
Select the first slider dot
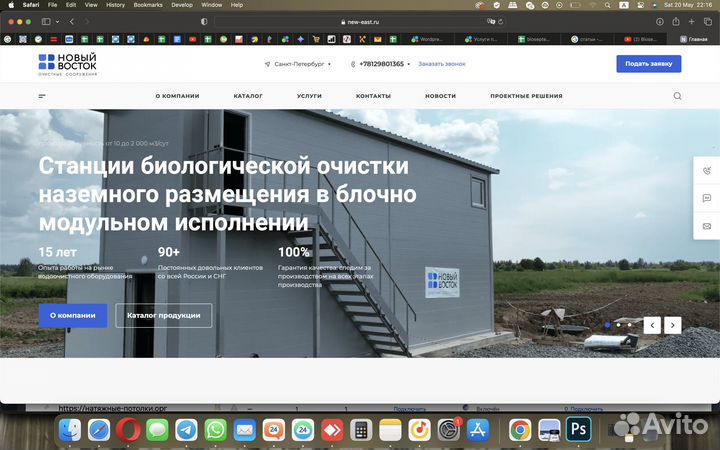(608, 325)
